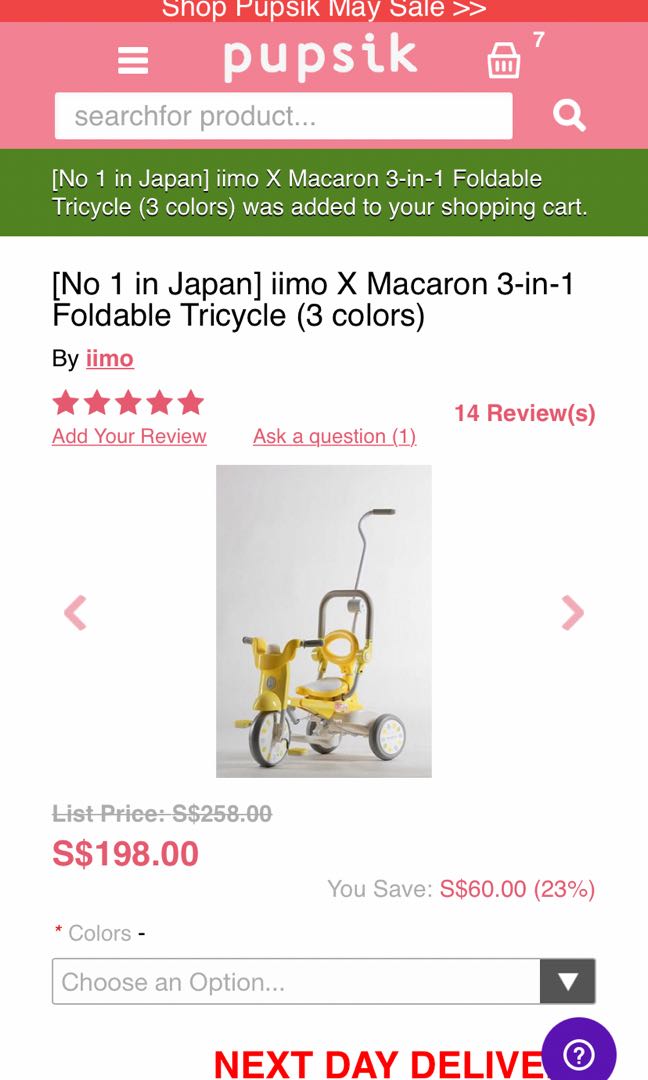The image size is (648, 1080).
Task: Open the help question mark bubble
Action: (578, 1053)
